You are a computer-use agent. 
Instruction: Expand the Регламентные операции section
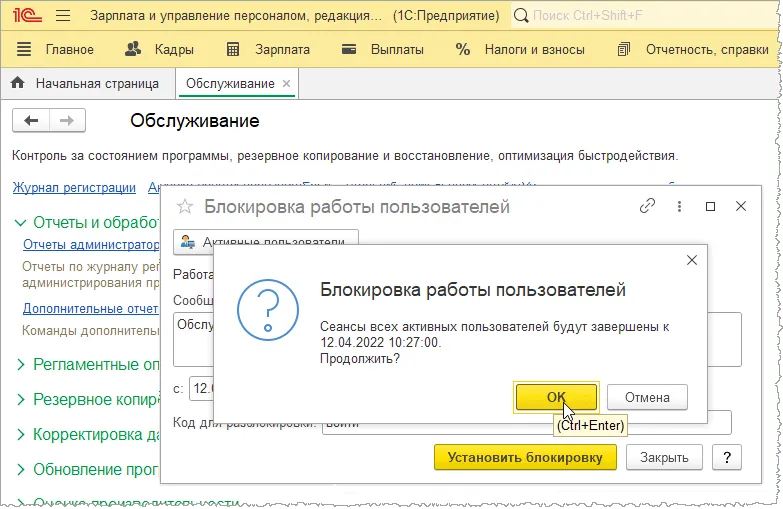pos(21,365)
